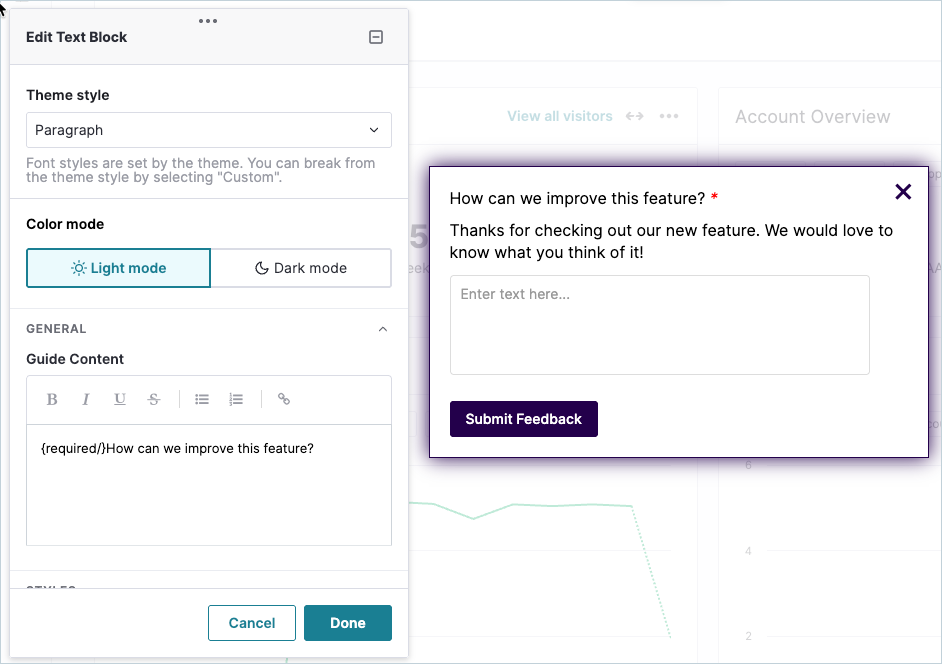Click the Cancel button
The image size is (942, 664).
(x=252, y=623)
